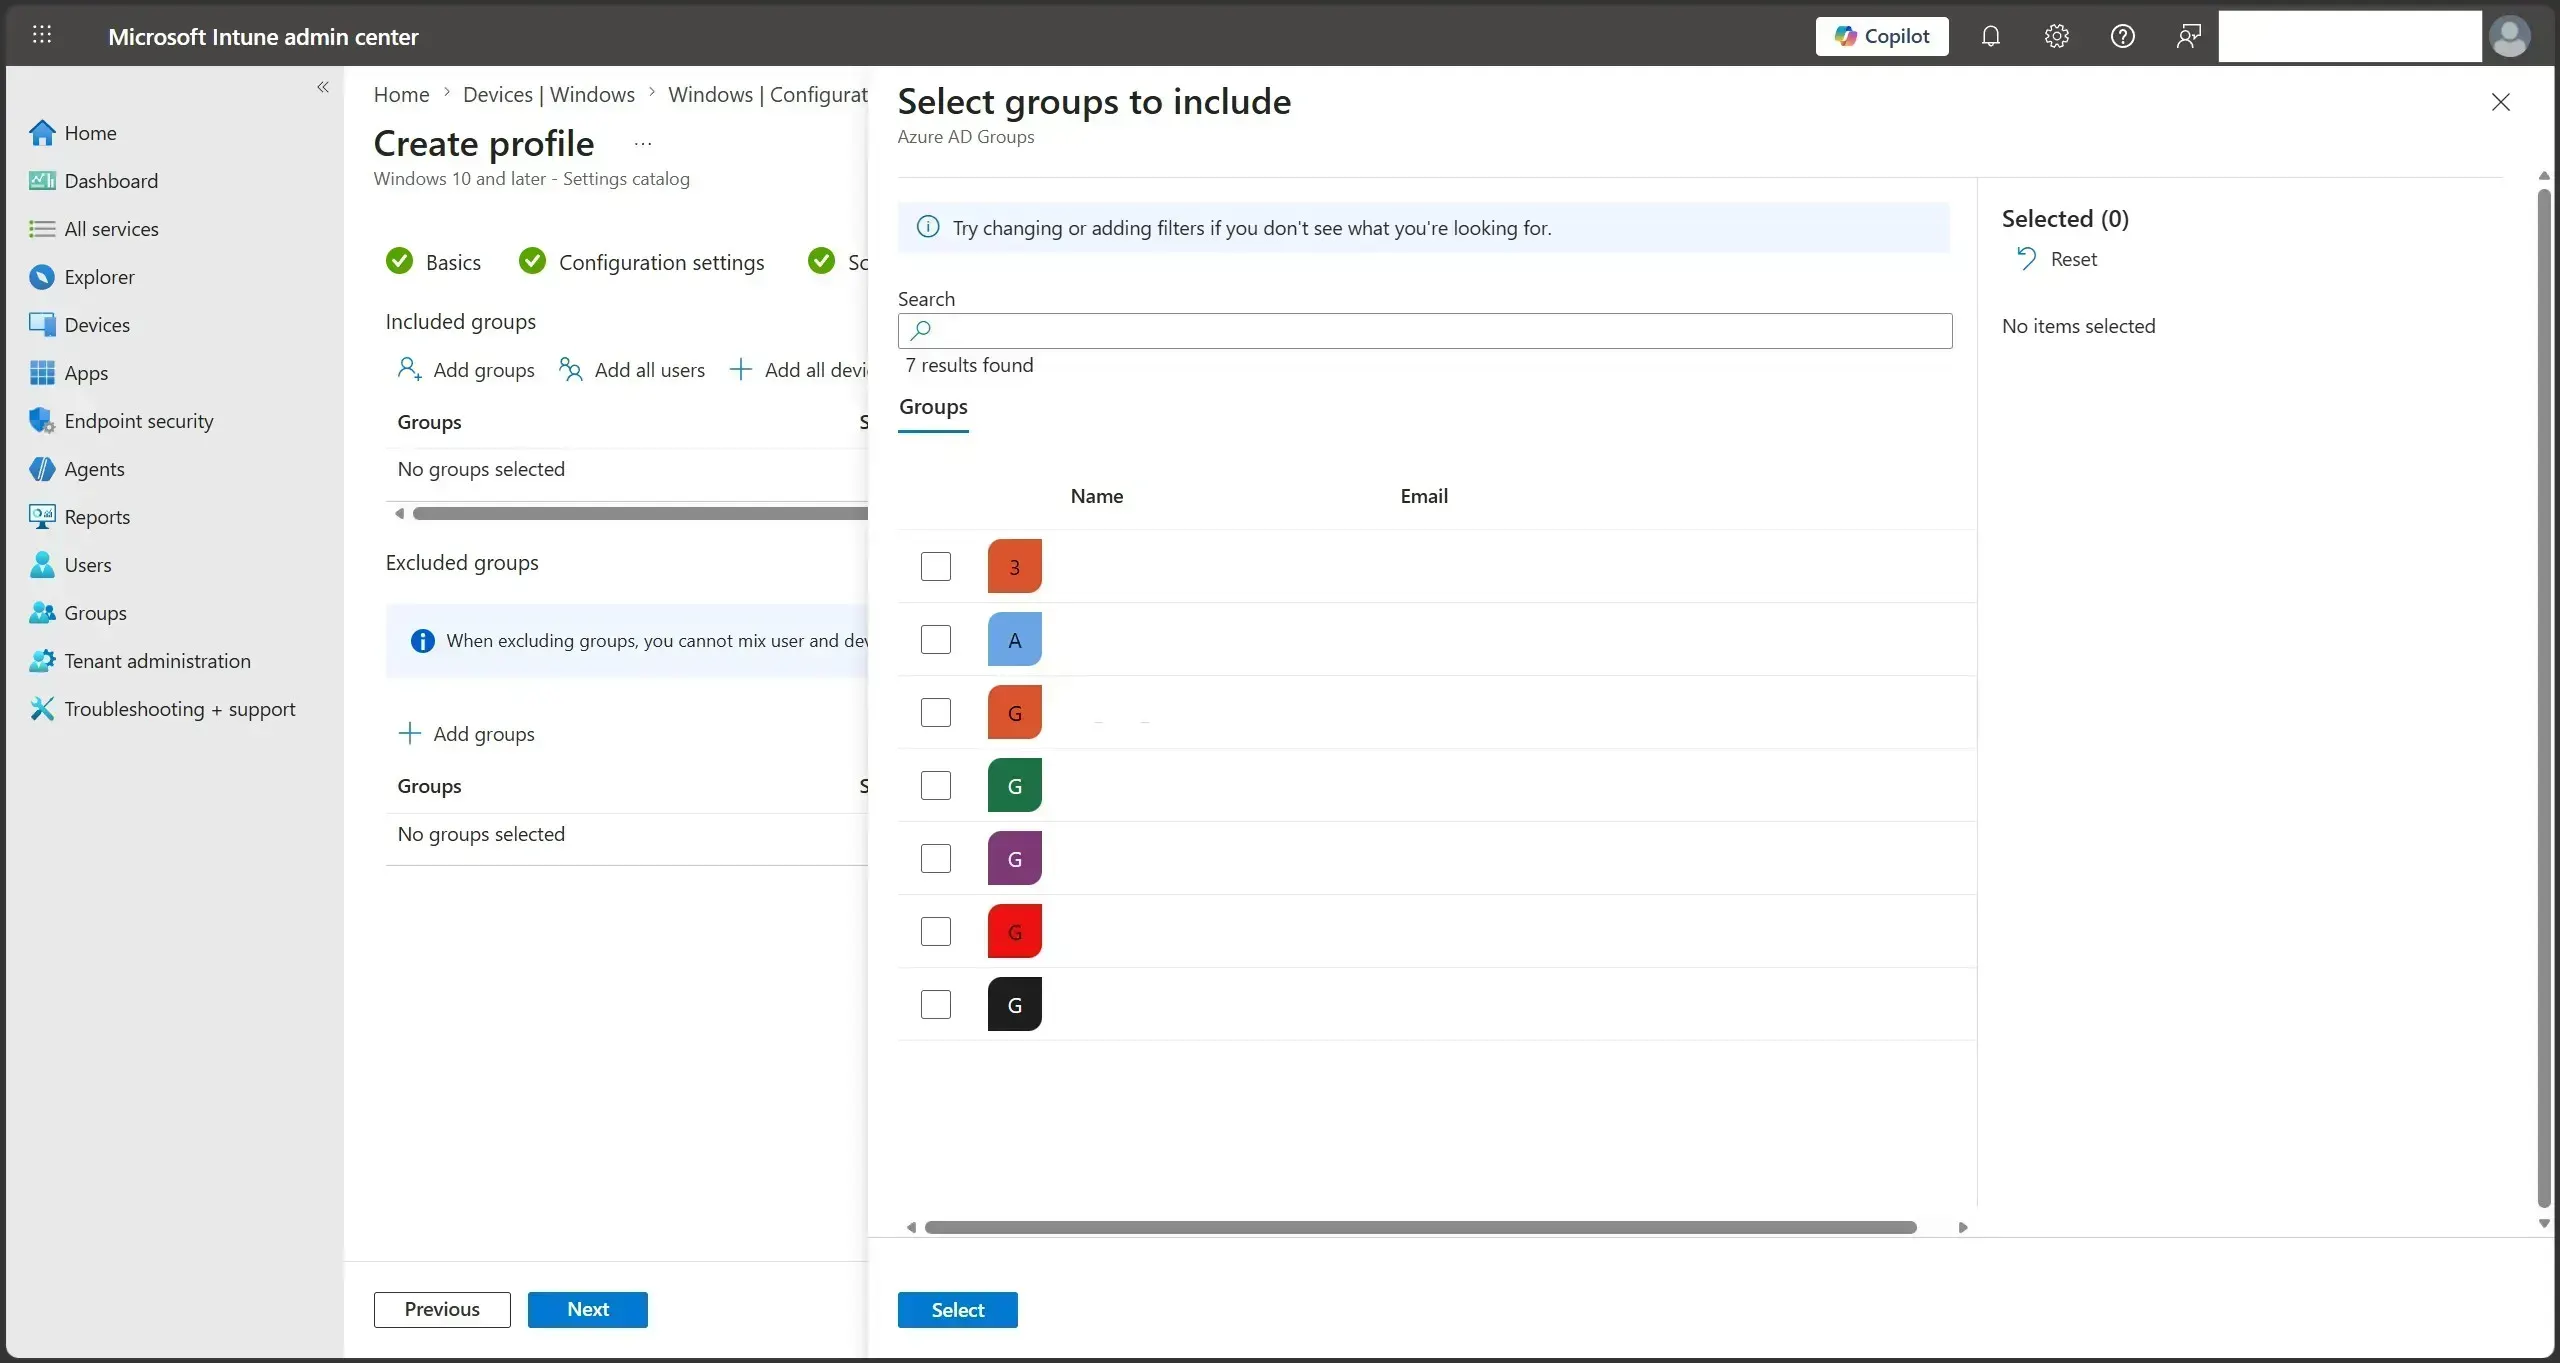The image size is (2560, 1363).
Task: Click the green 'G' group avatar
Action: tap(1015, 785)
